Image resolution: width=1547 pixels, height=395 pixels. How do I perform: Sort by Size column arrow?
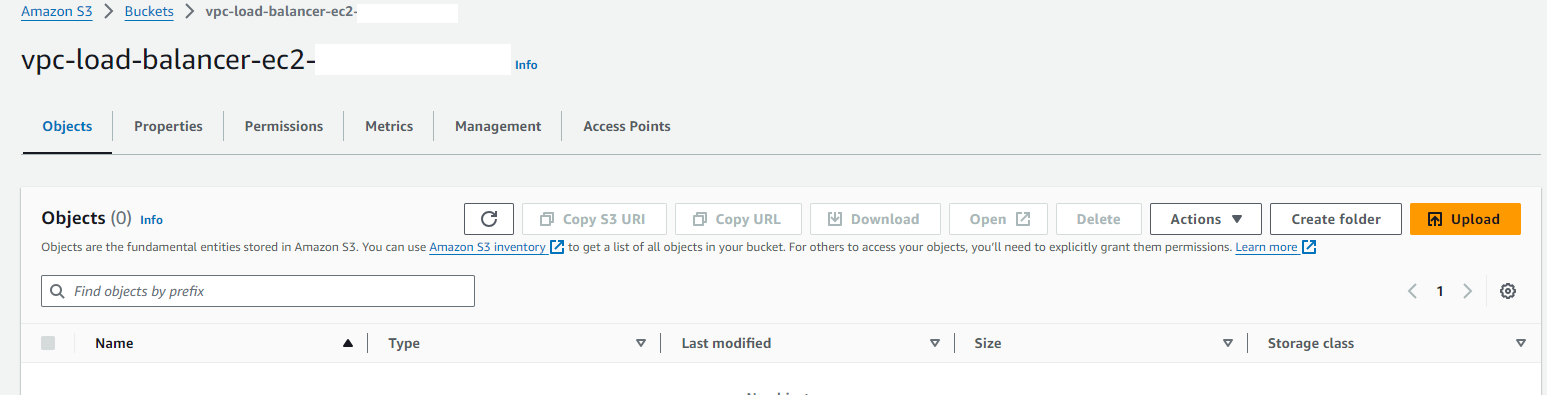click(x=1228, y=343)
